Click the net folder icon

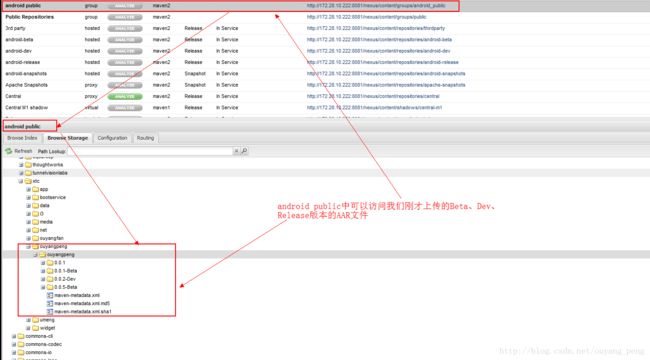coord(36,230)
